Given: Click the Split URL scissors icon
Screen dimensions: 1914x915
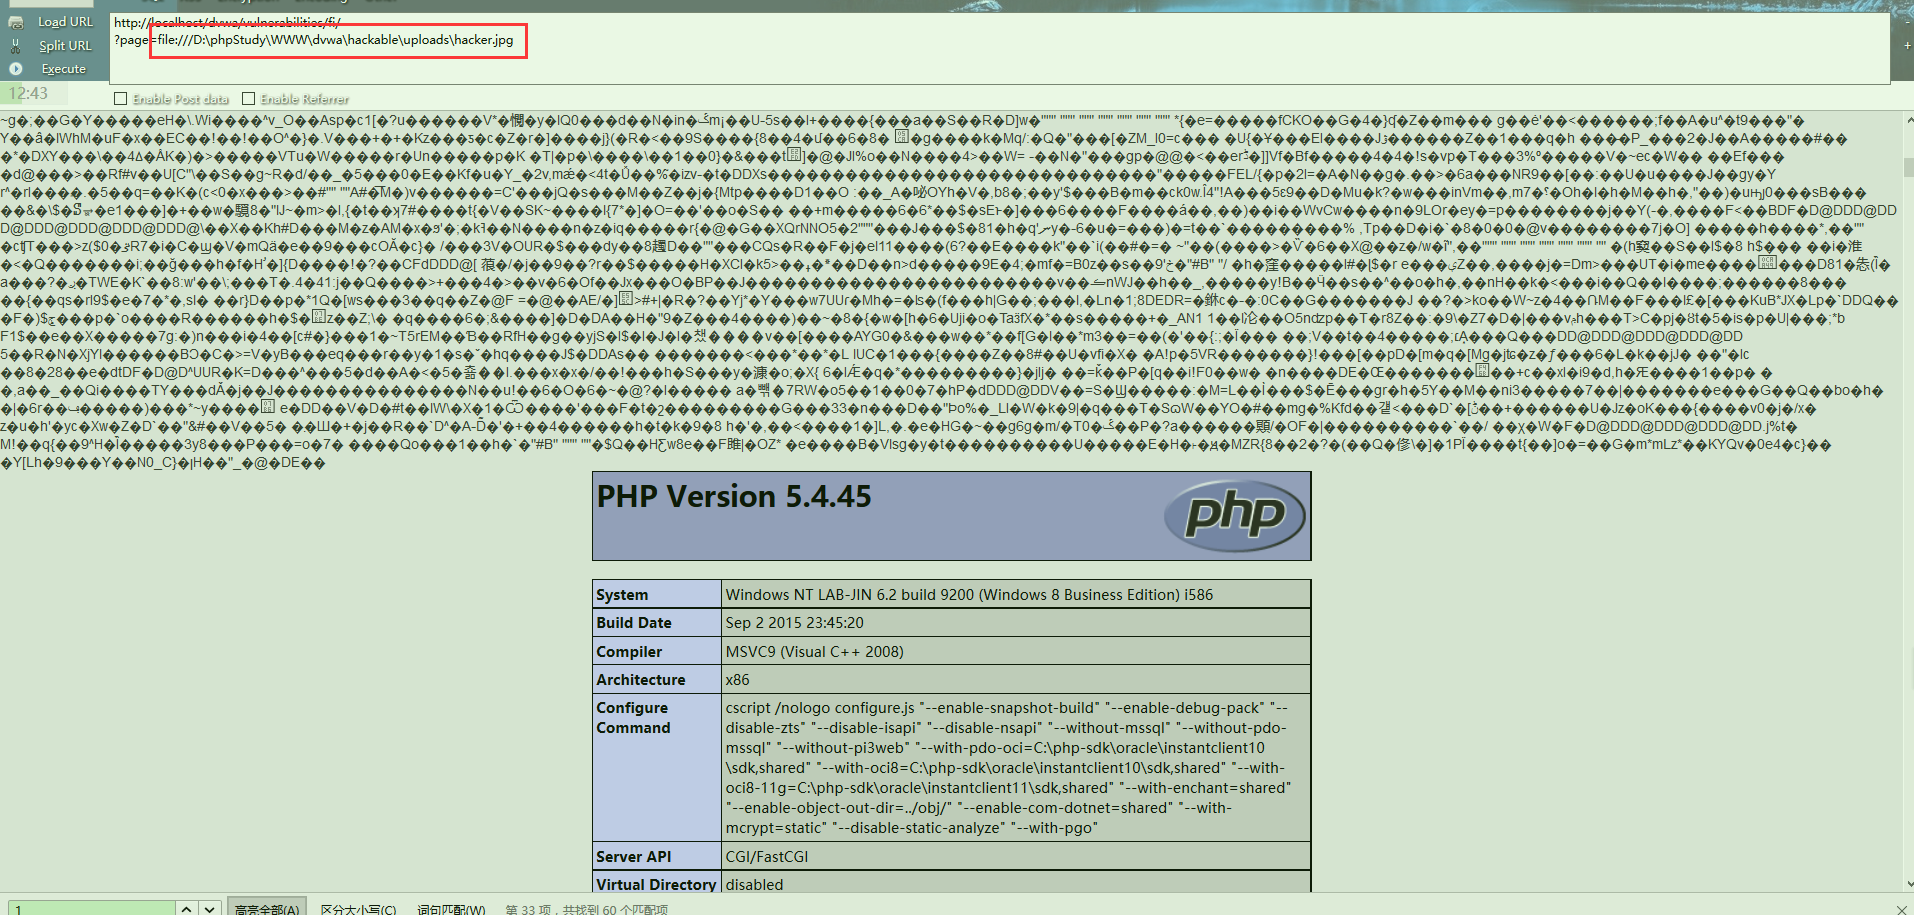Looking at the screenshot, I should 15,46.
